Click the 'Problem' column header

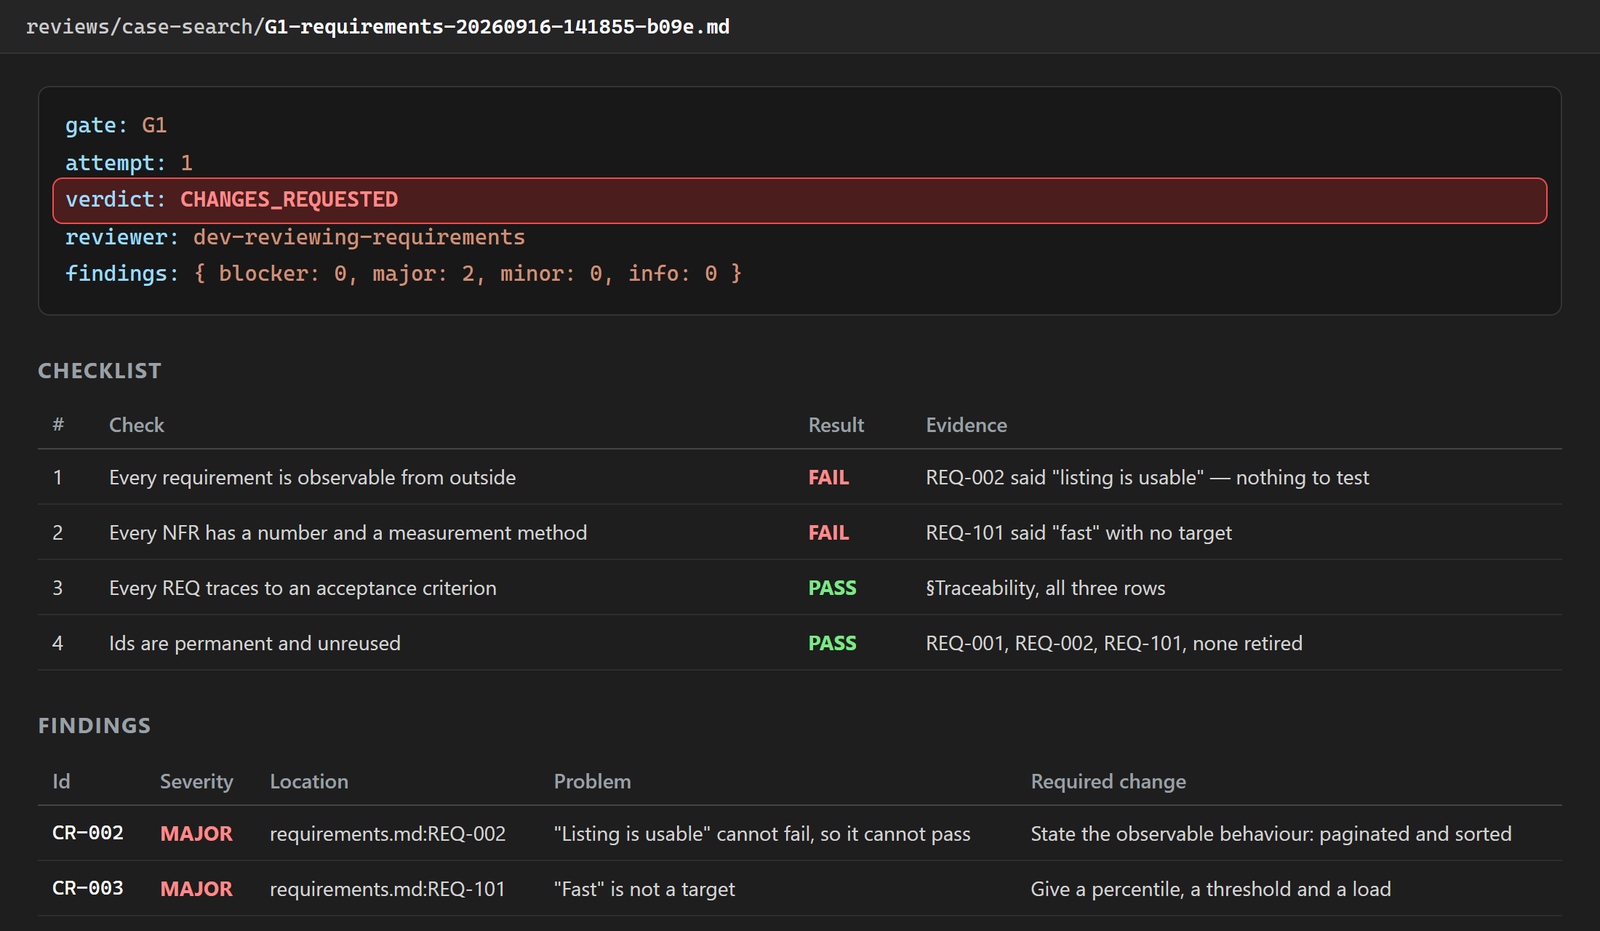(592, 782)
